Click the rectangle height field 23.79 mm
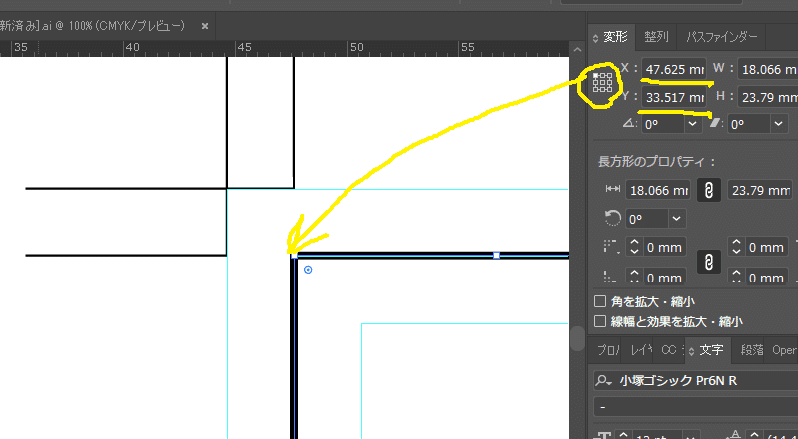Screen dimensions: 798x439 click(x=760, y=190)
